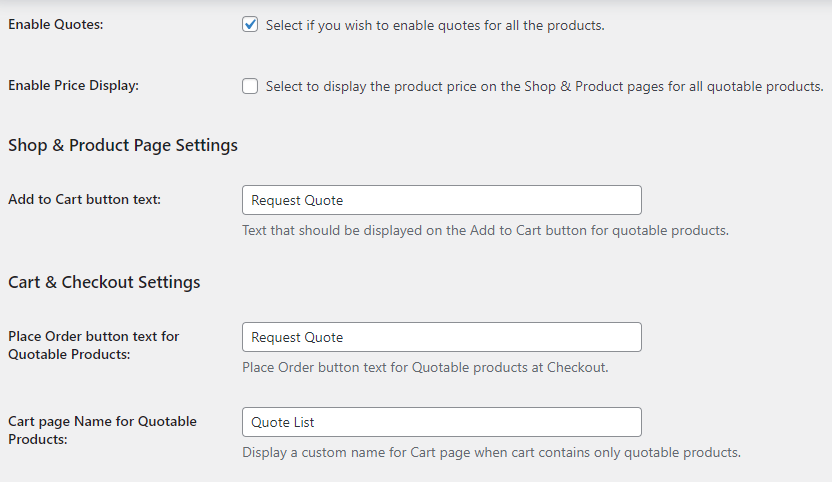
Task: Enable the Price Display checkbox
Action: click(x=250, y=87)
